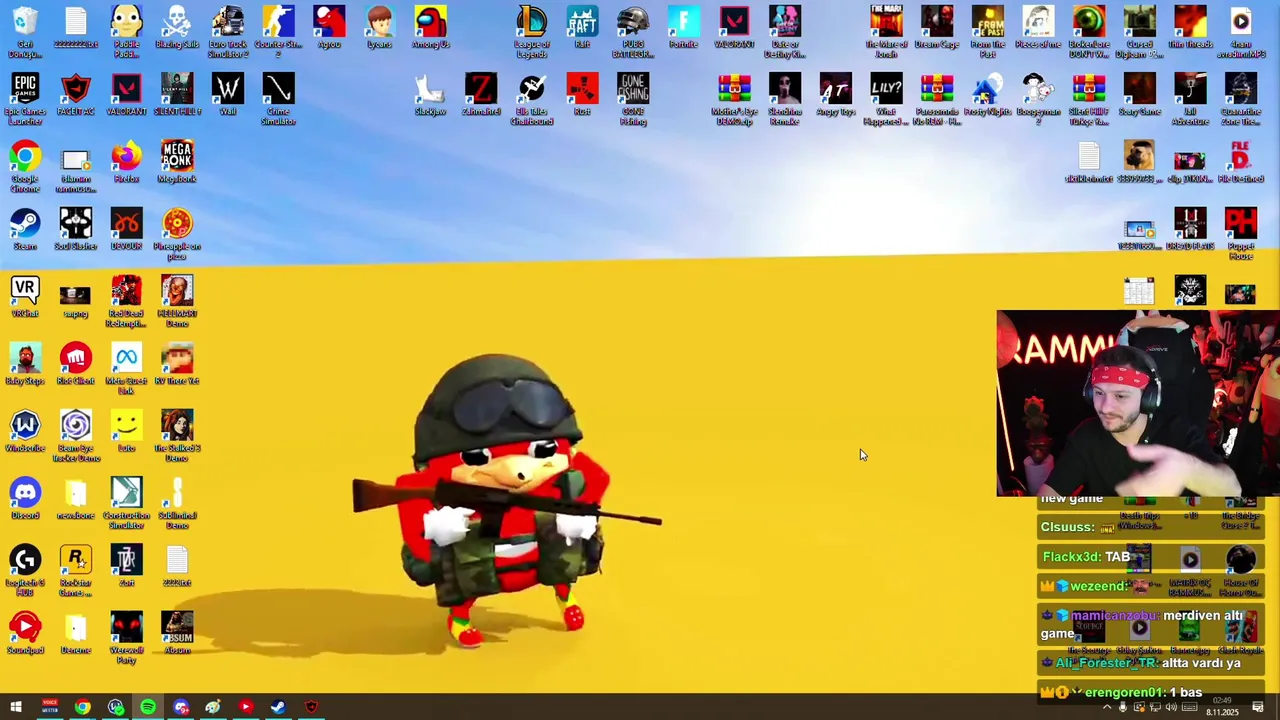Launch the Slackjaw shortcut
Screen dimensions: 1280x720
430,95
